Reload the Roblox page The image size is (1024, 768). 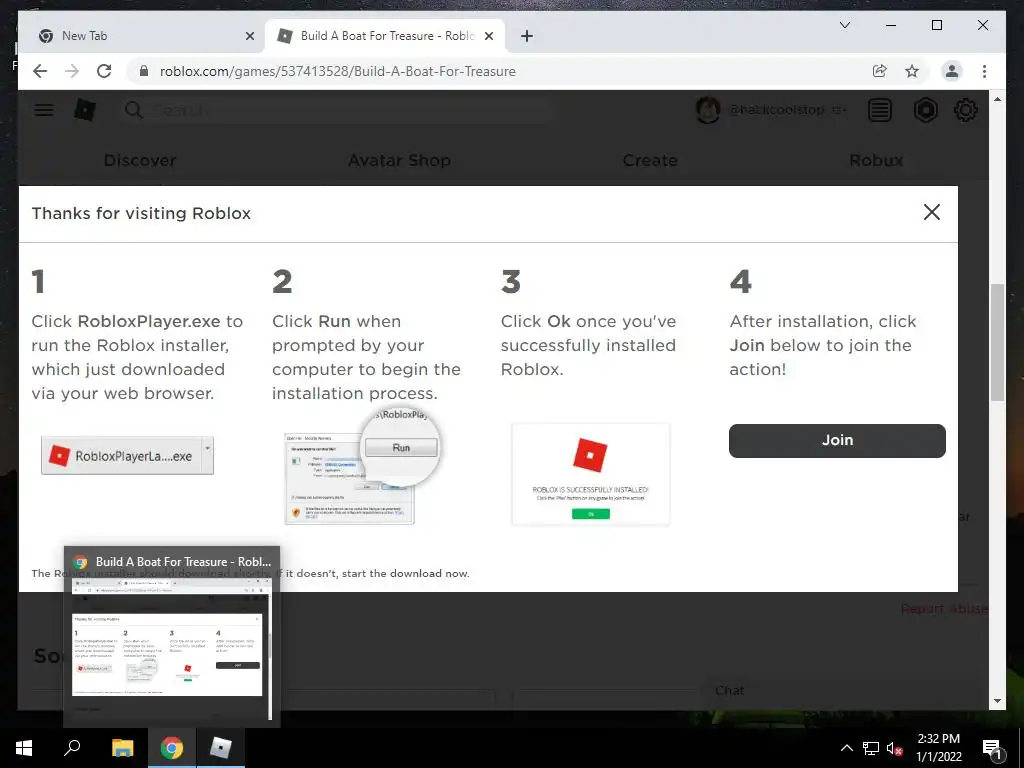(104, 71)
